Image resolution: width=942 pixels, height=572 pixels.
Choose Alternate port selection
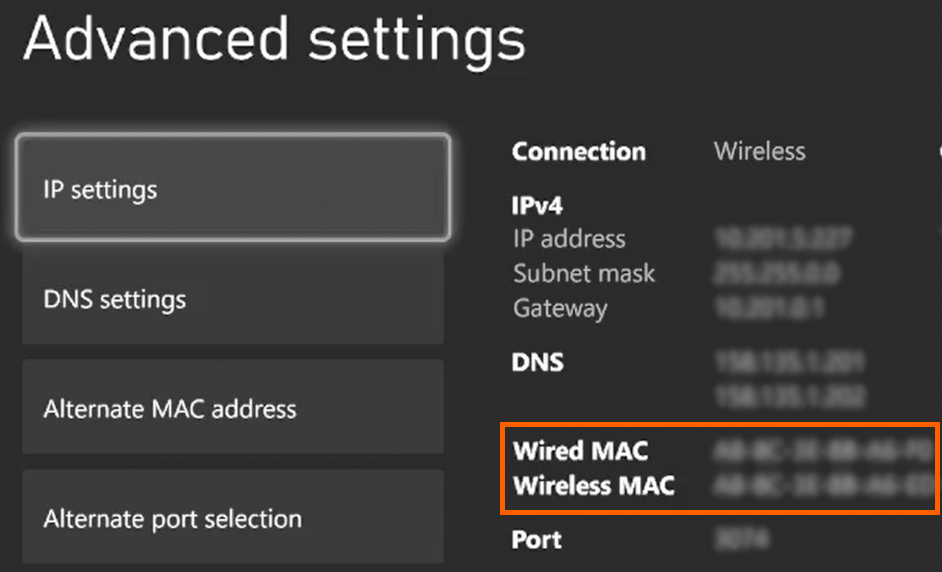[x=232, y=519]
